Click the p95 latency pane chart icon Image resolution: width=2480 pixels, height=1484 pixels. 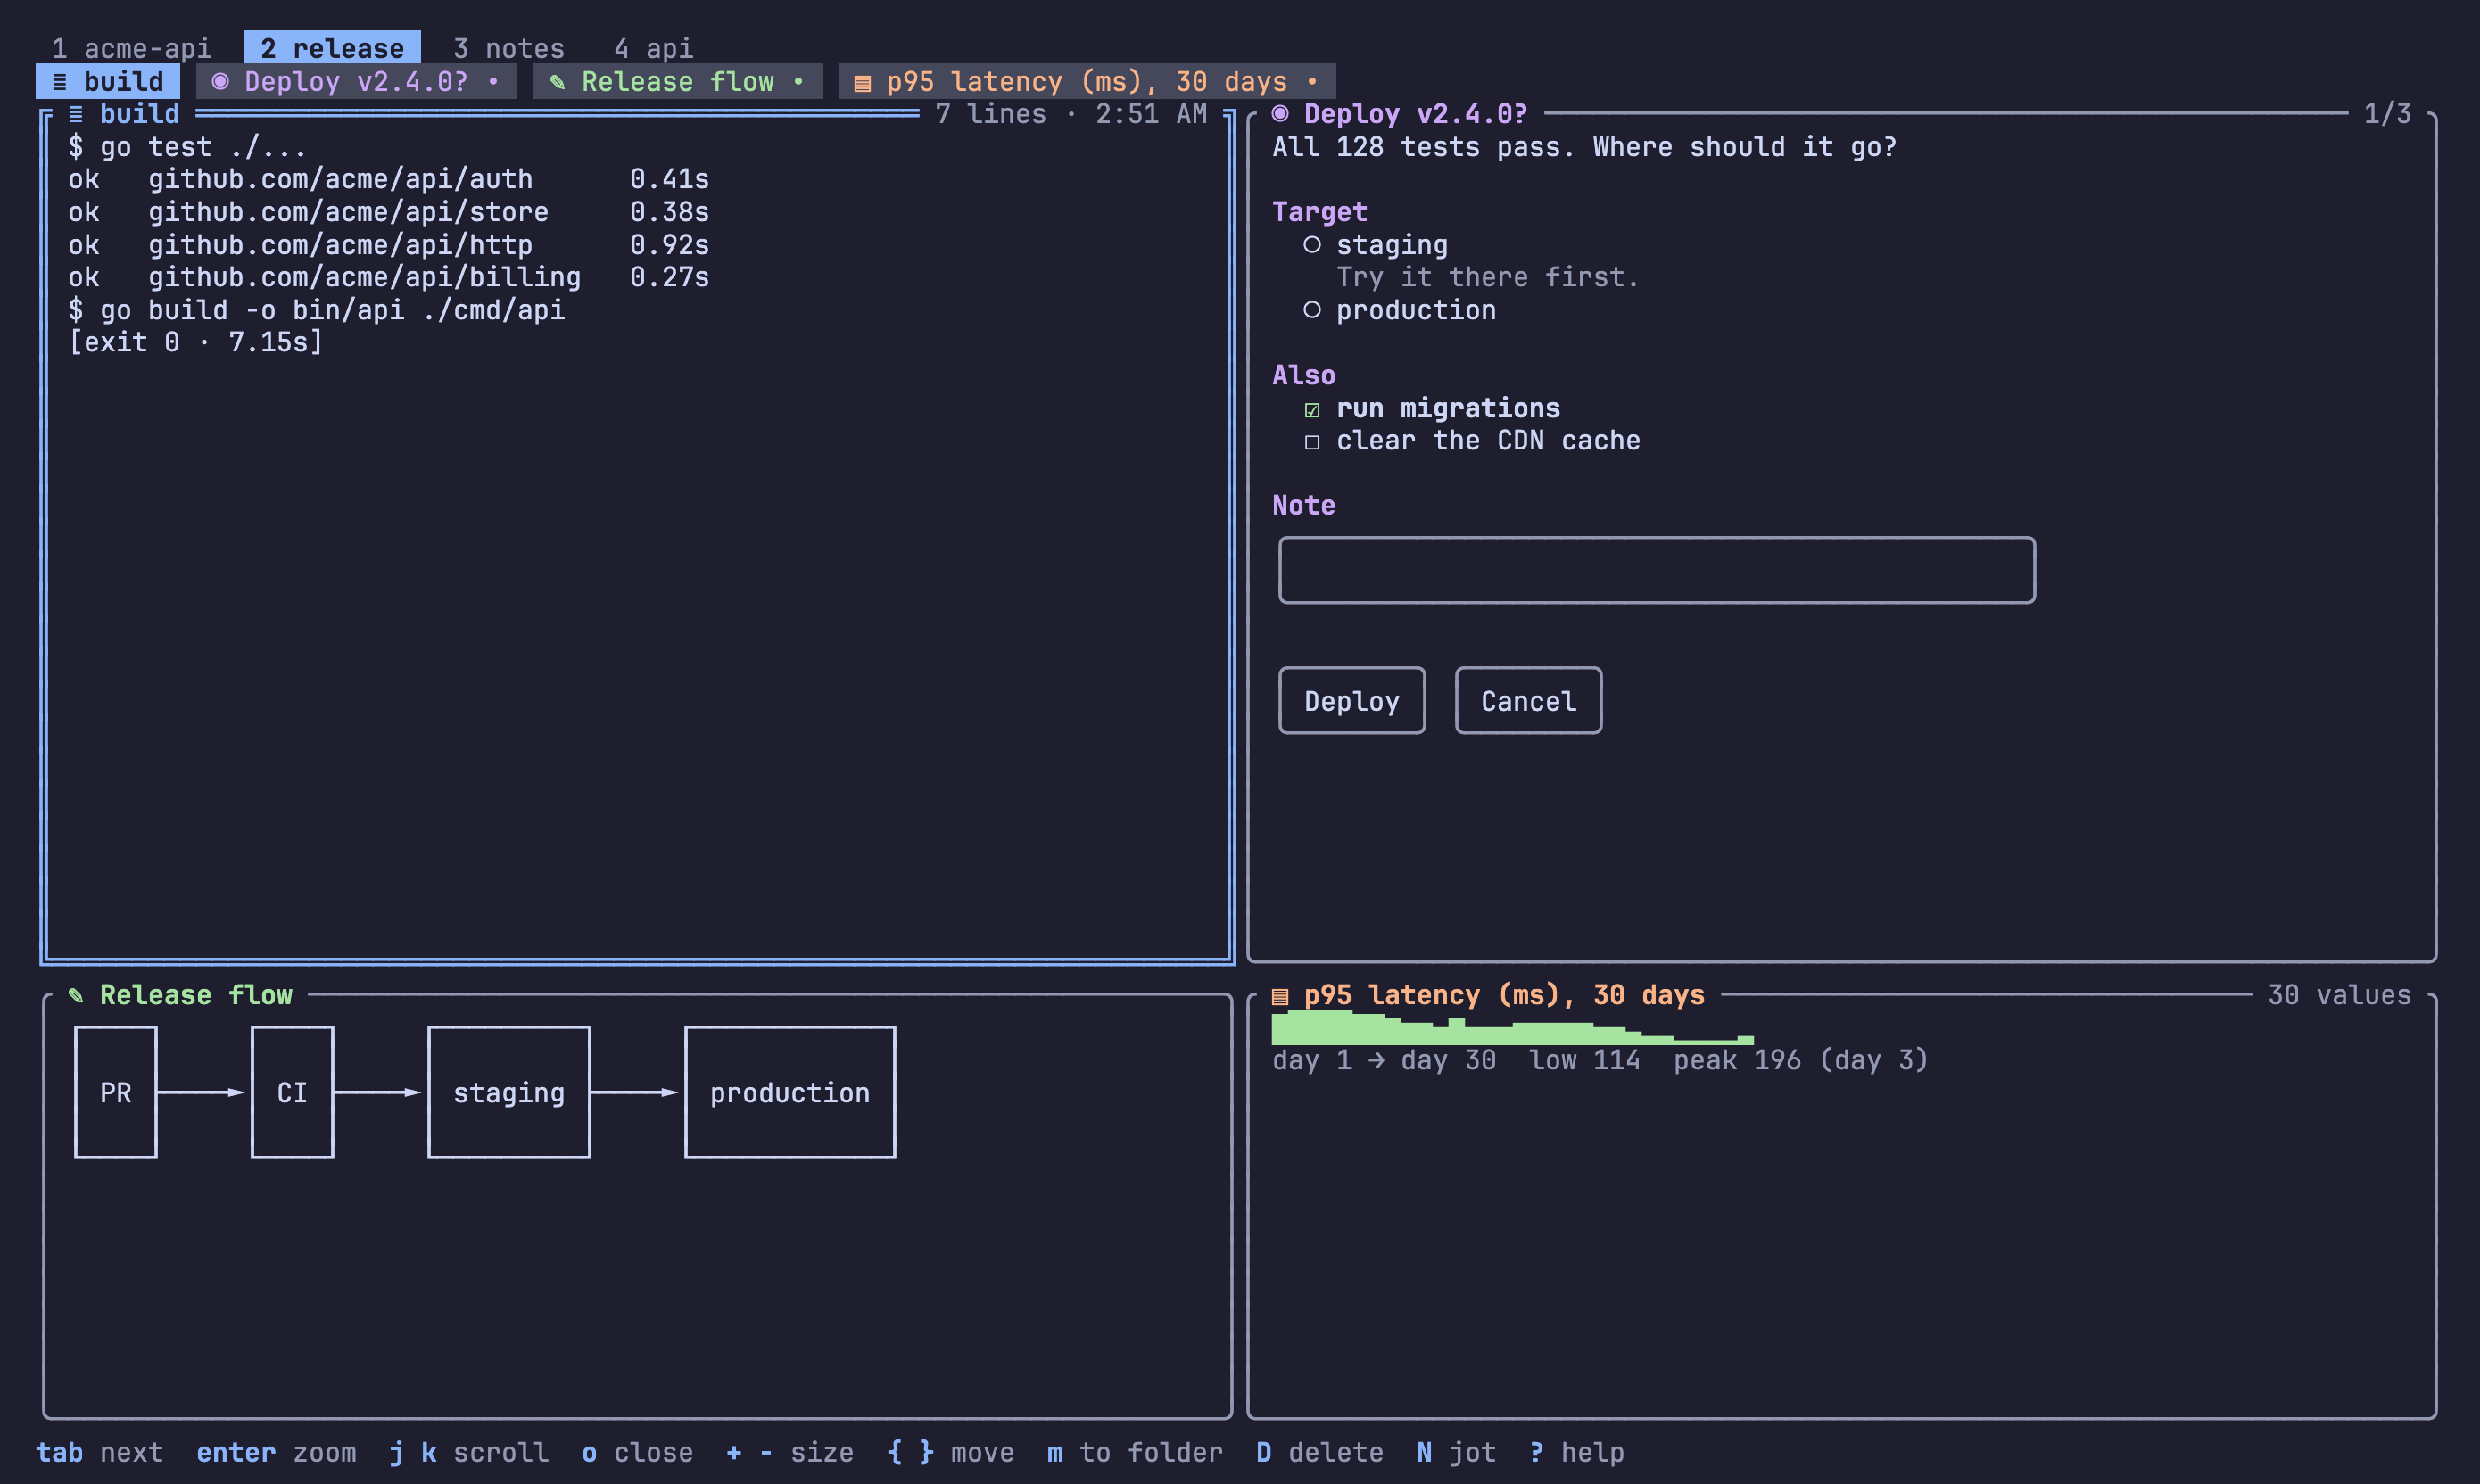[x=1280, y=995]
